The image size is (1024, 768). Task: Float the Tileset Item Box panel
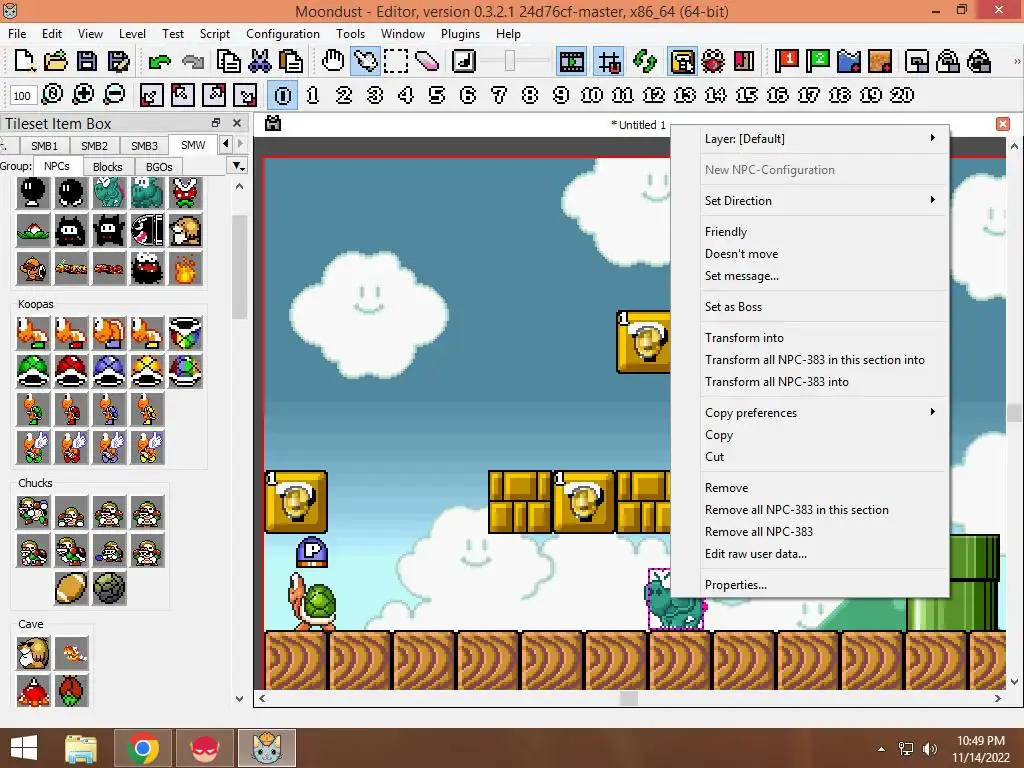click(x=216, y=123)
